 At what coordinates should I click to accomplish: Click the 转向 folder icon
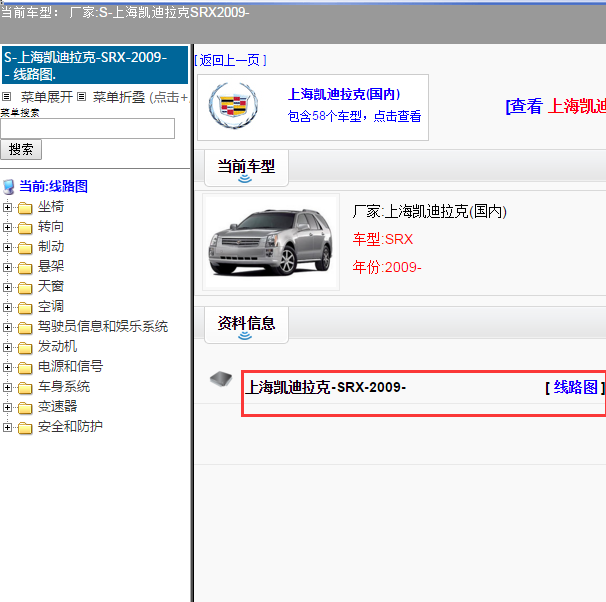tap(25, 228)
